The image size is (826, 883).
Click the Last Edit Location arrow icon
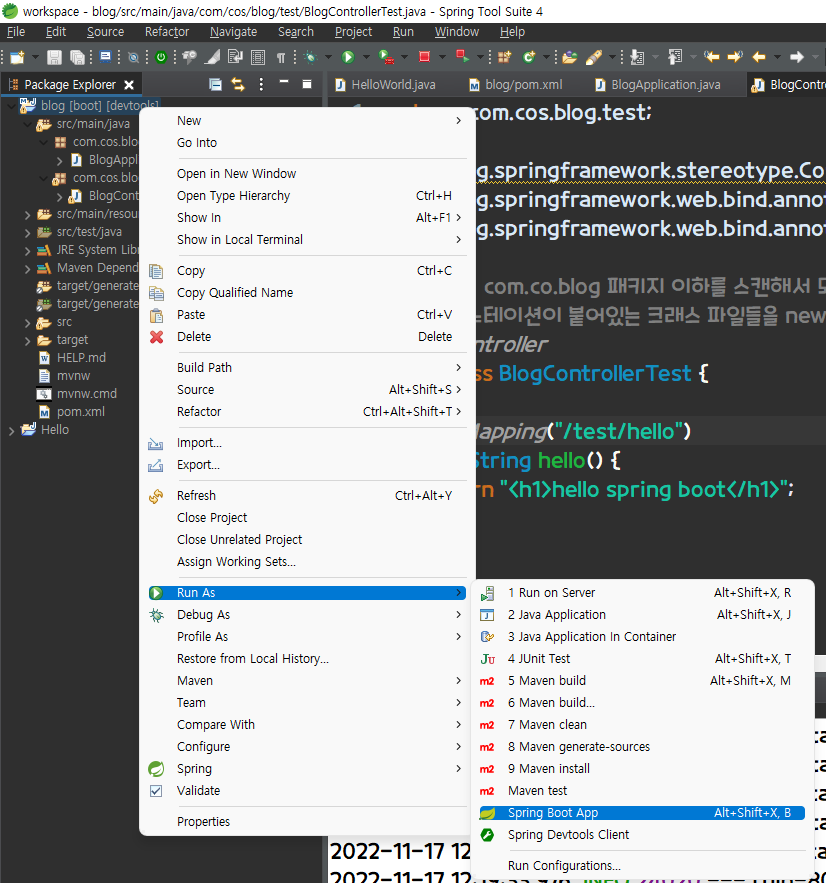(712, 56)
